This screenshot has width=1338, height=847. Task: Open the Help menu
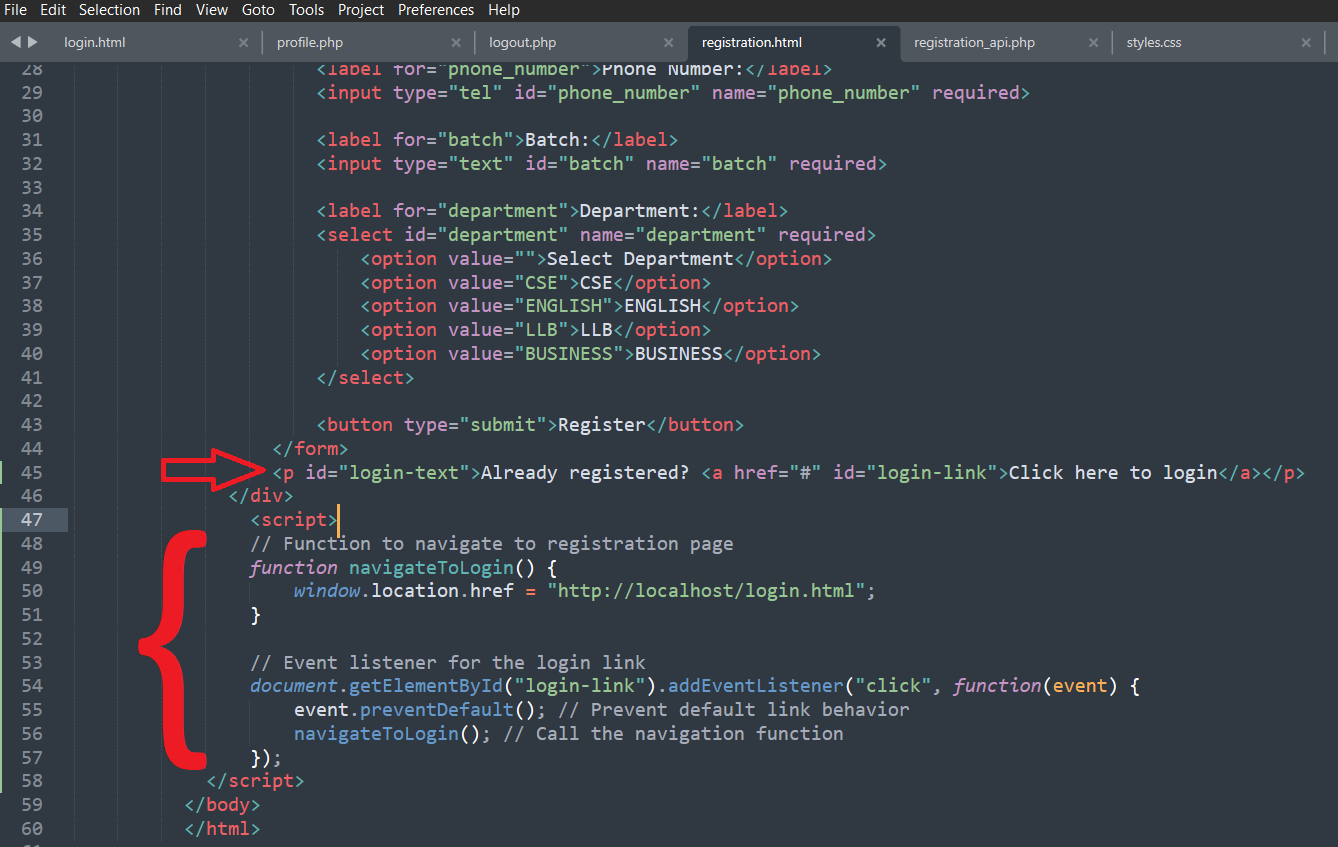tap(504, 10)
